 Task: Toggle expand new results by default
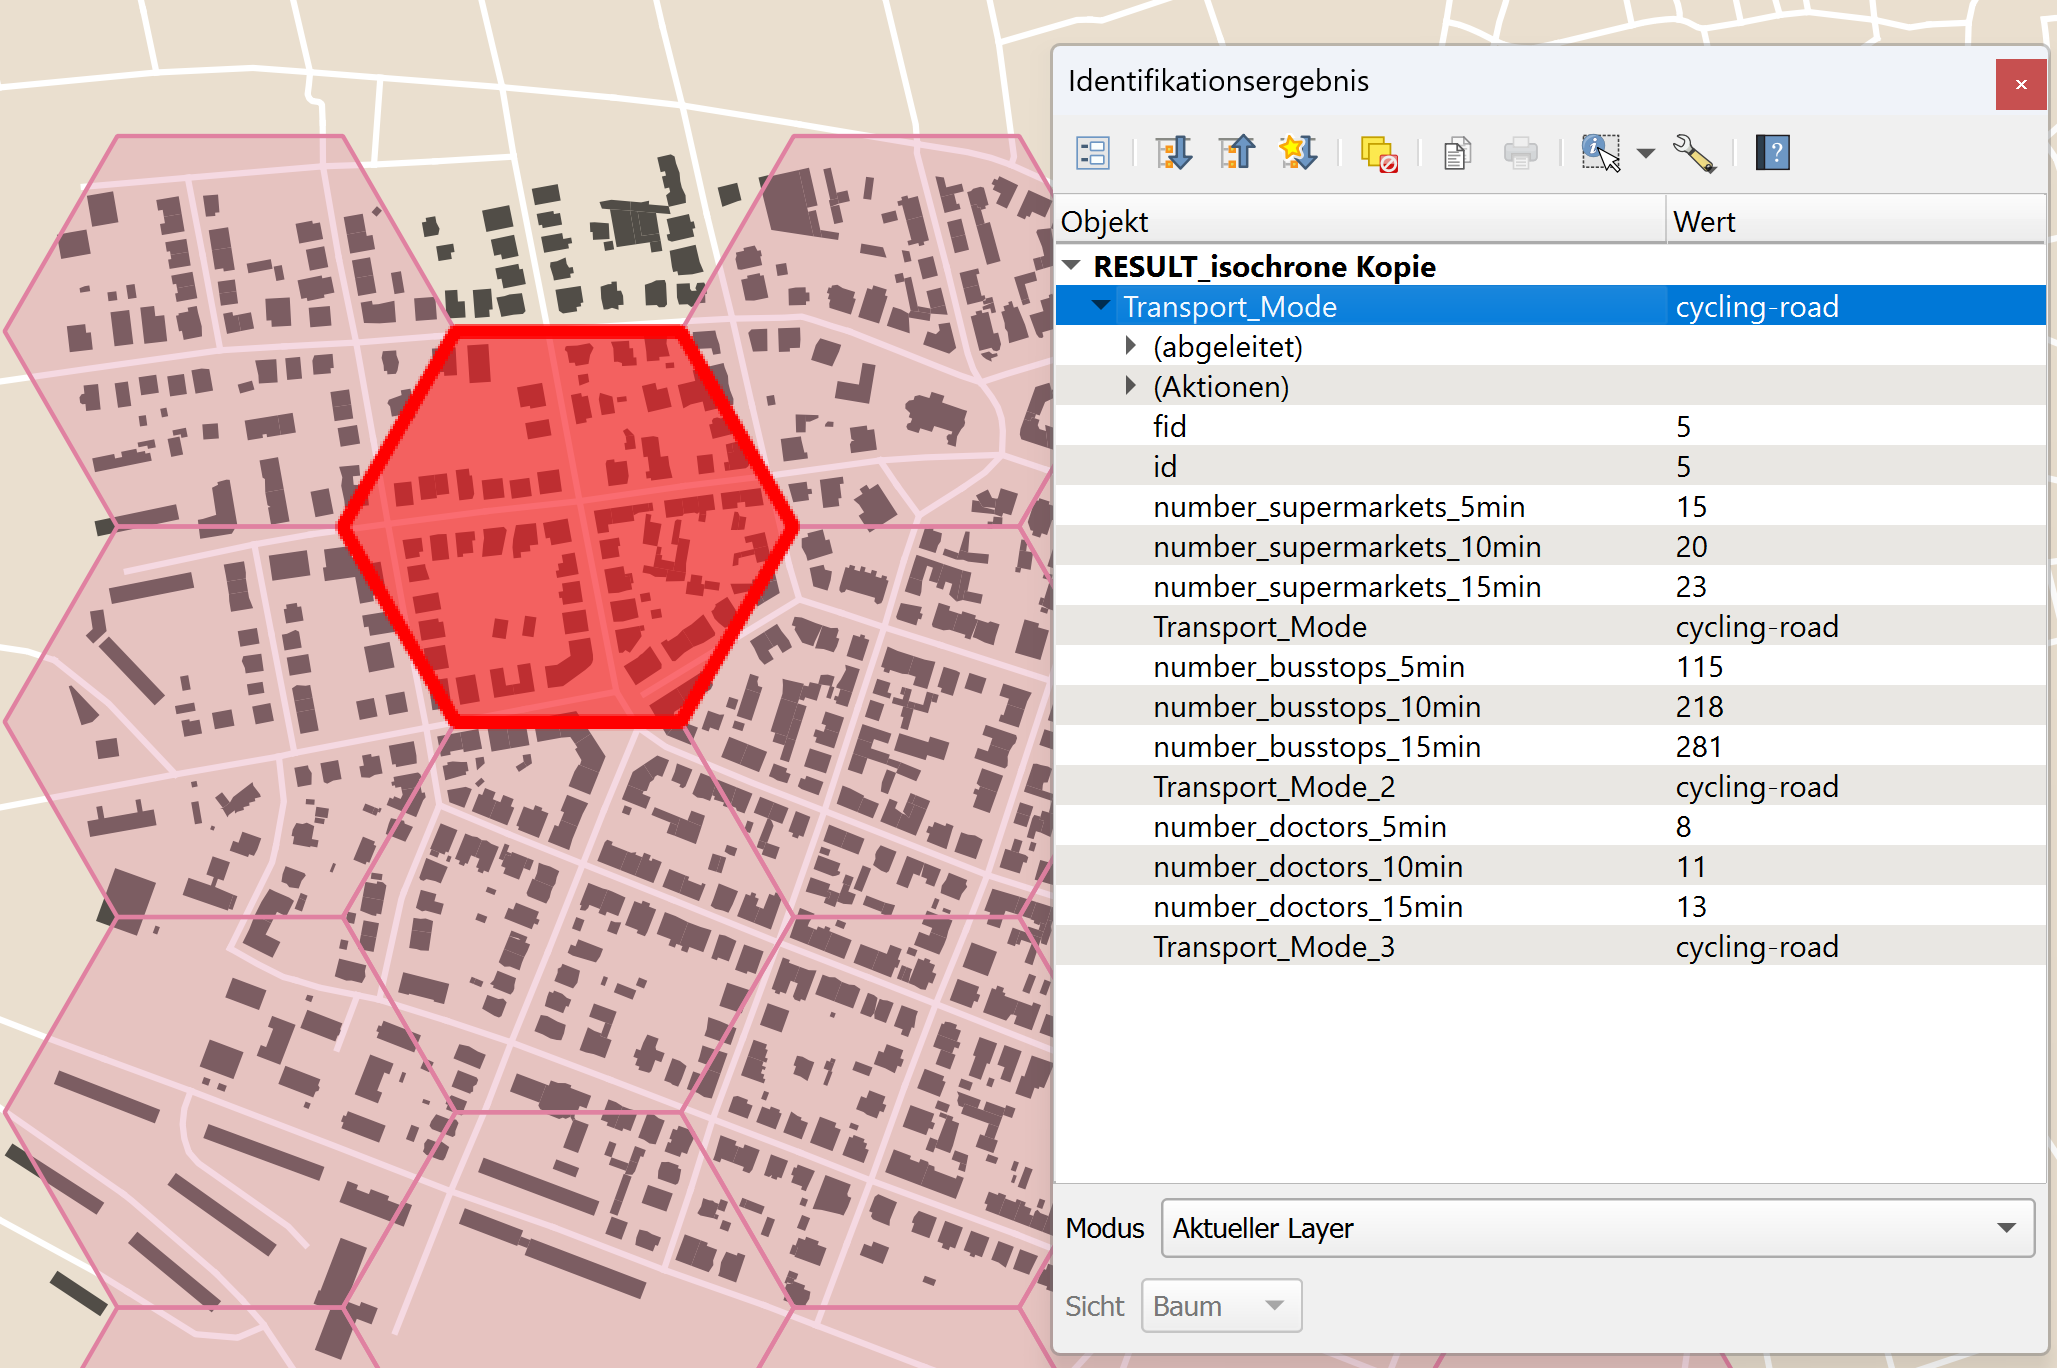[1298, 153]
